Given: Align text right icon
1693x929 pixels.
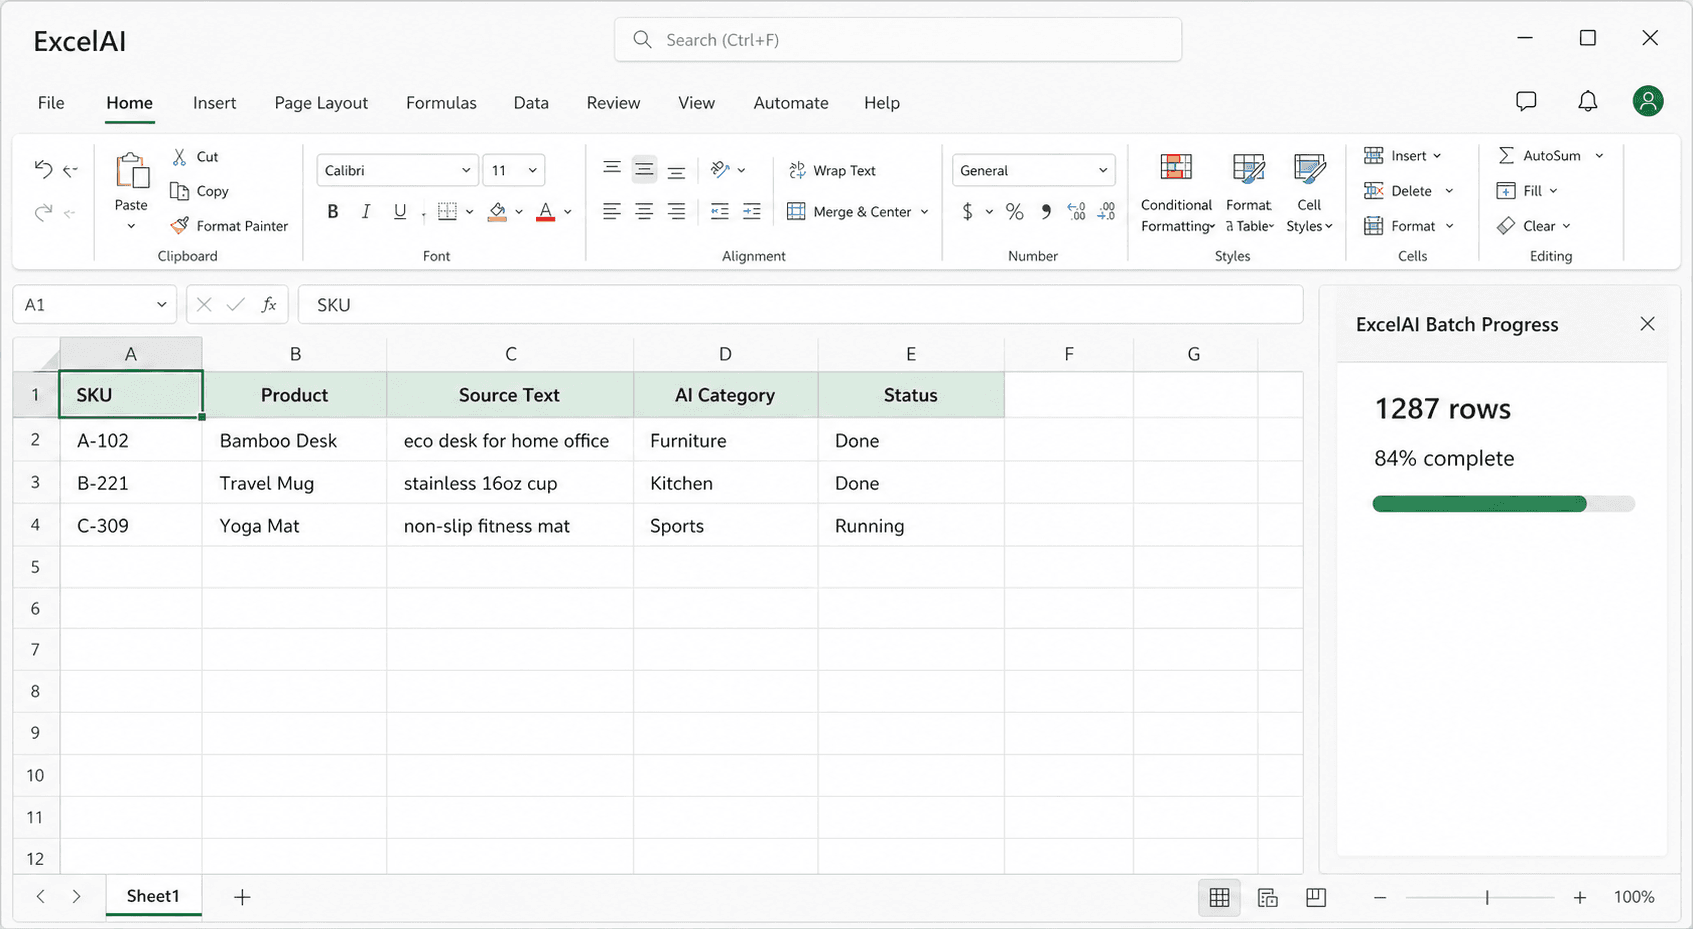Looking at the screenshot, I should pyautogui.click(x=676, y=211).
